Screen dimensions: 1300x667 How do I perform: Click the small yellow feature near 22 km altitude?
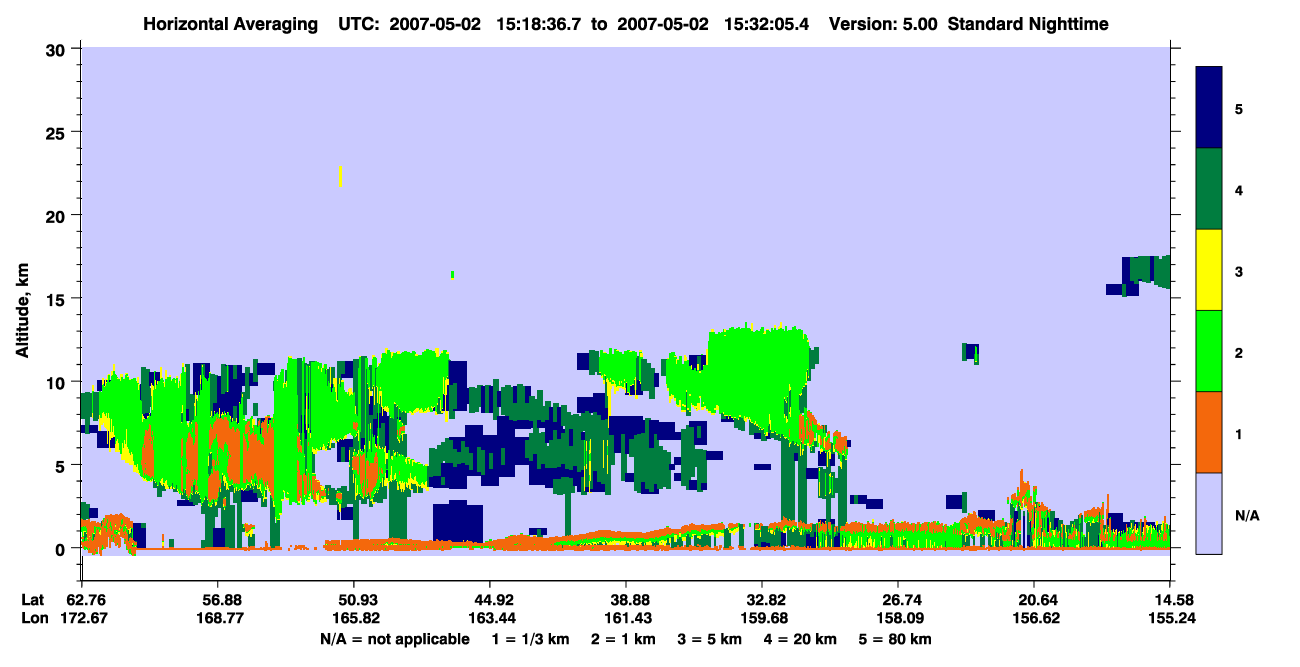341,176
